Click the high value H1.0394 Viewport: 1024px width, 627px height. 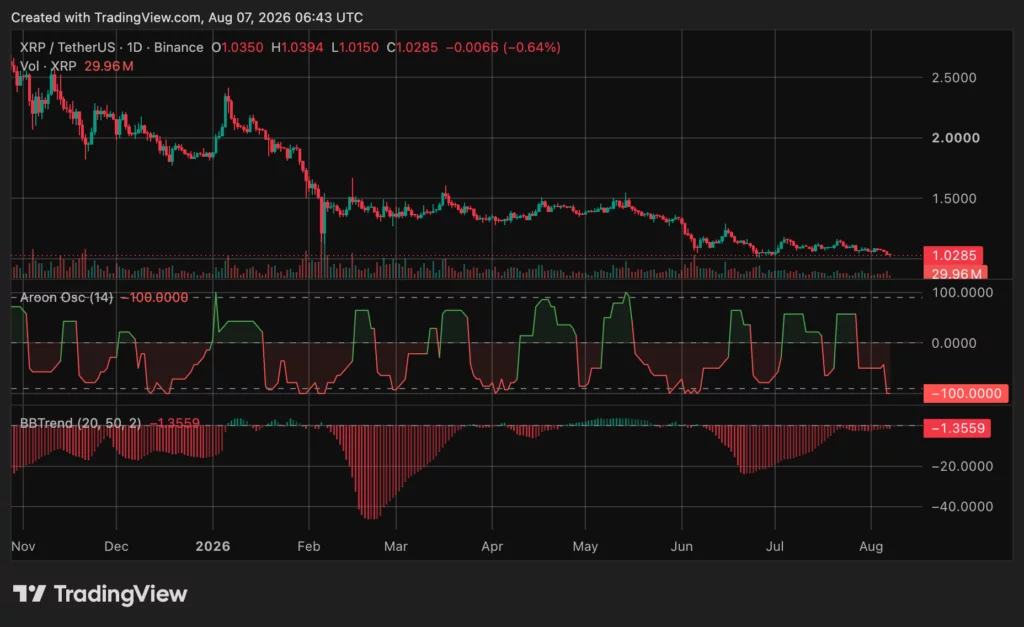point(297,48)
